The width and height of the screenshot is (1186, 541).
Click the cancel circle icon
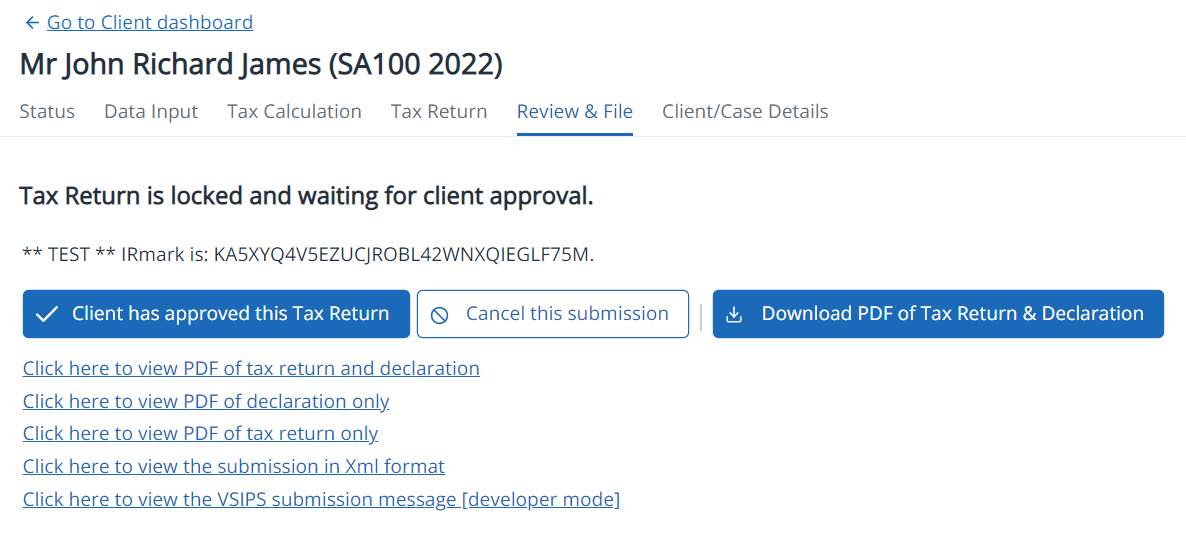point(439,315)
